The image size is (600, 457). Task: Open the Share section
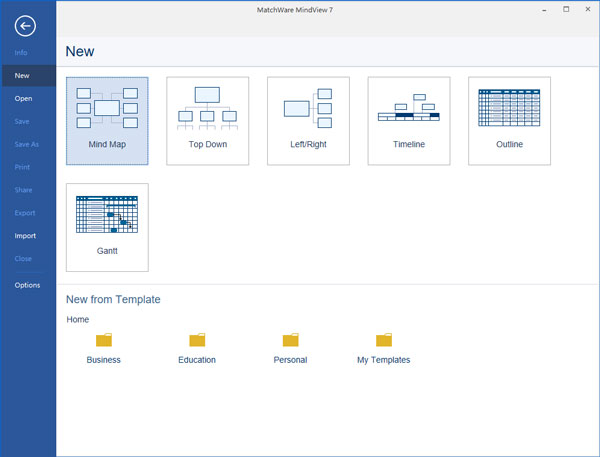23,190
